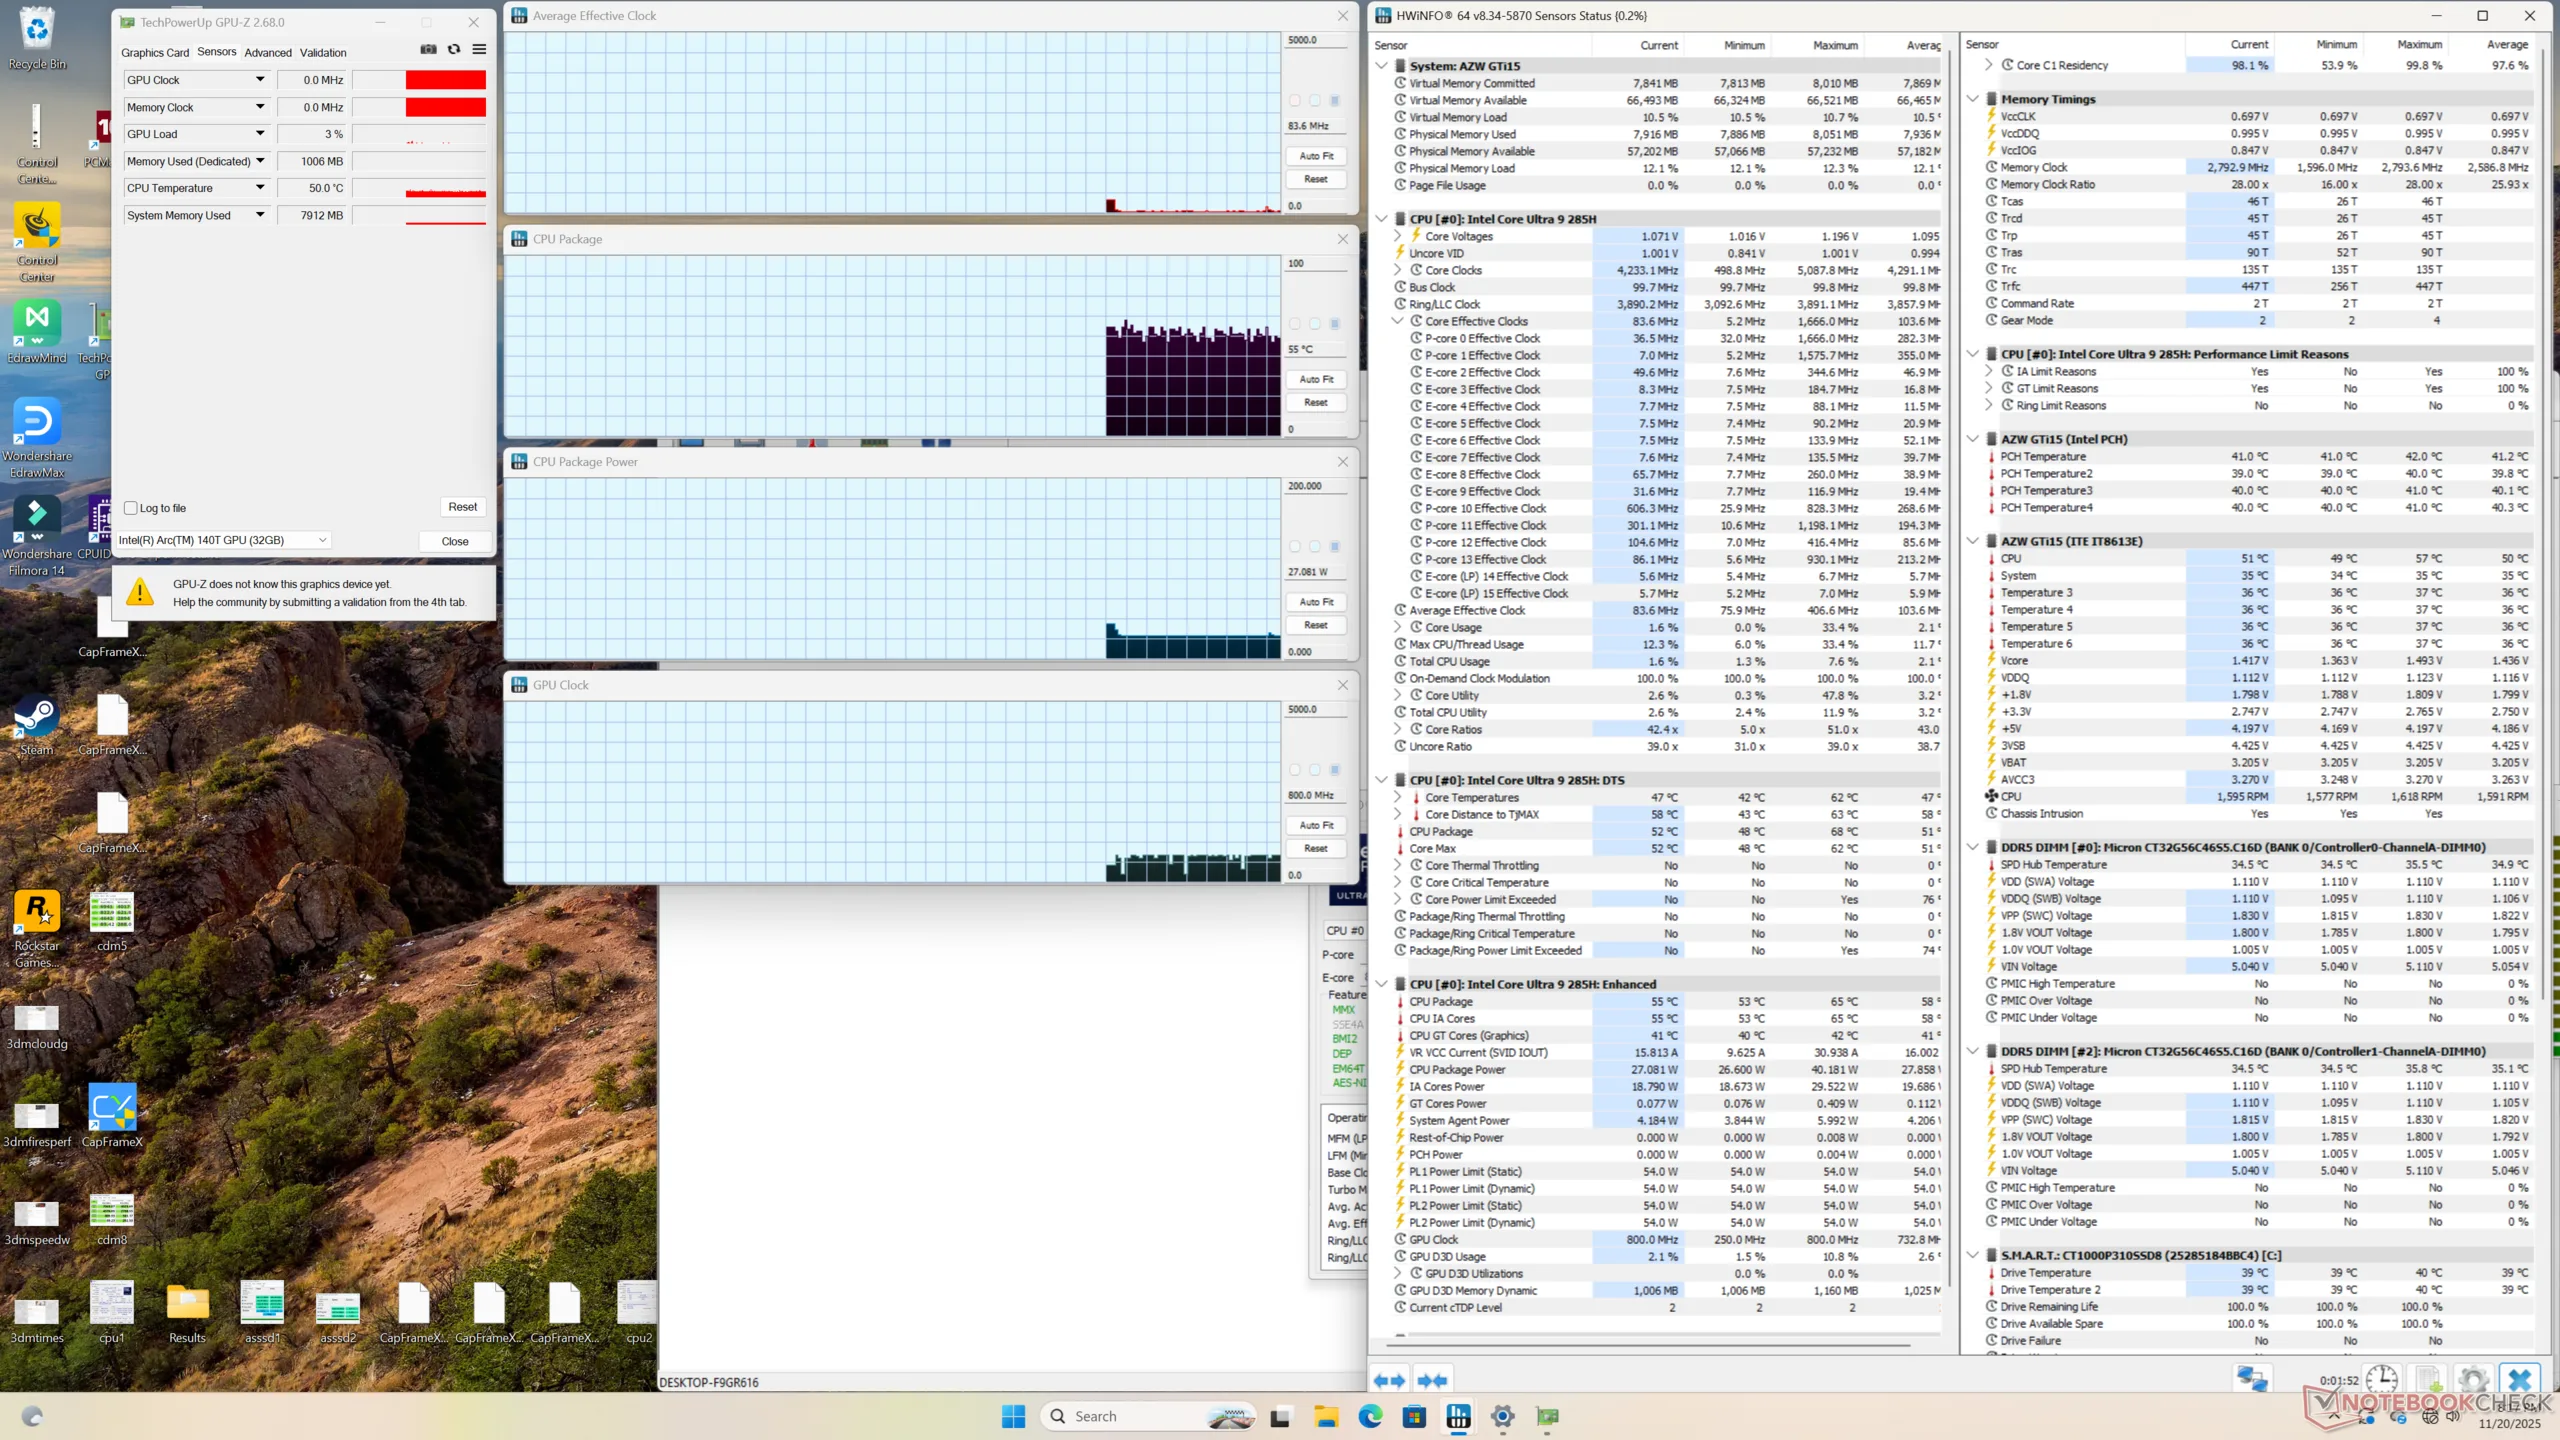
Task: Toggle first checkbox in GPU Clock graph
Action: click(1295, 770)
